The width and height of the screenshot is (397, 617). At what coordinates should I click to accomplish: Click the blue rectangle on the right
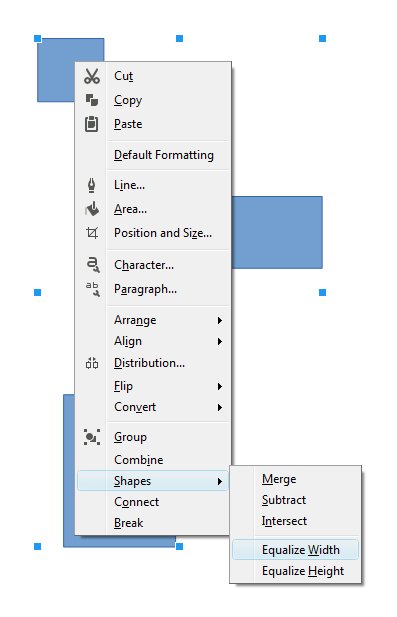(x=277, y=233)
